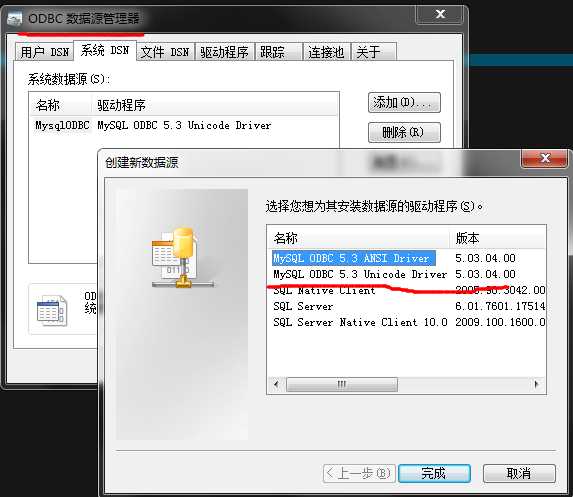Click the left arrow of horizontal scrollbar
This screenshot has width=573, height=497.
click(277, 384)
